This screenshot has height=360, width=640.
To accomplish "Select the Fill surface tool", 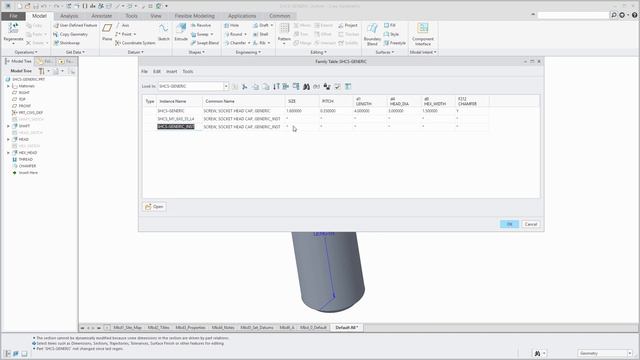I will tap(390, 25).
